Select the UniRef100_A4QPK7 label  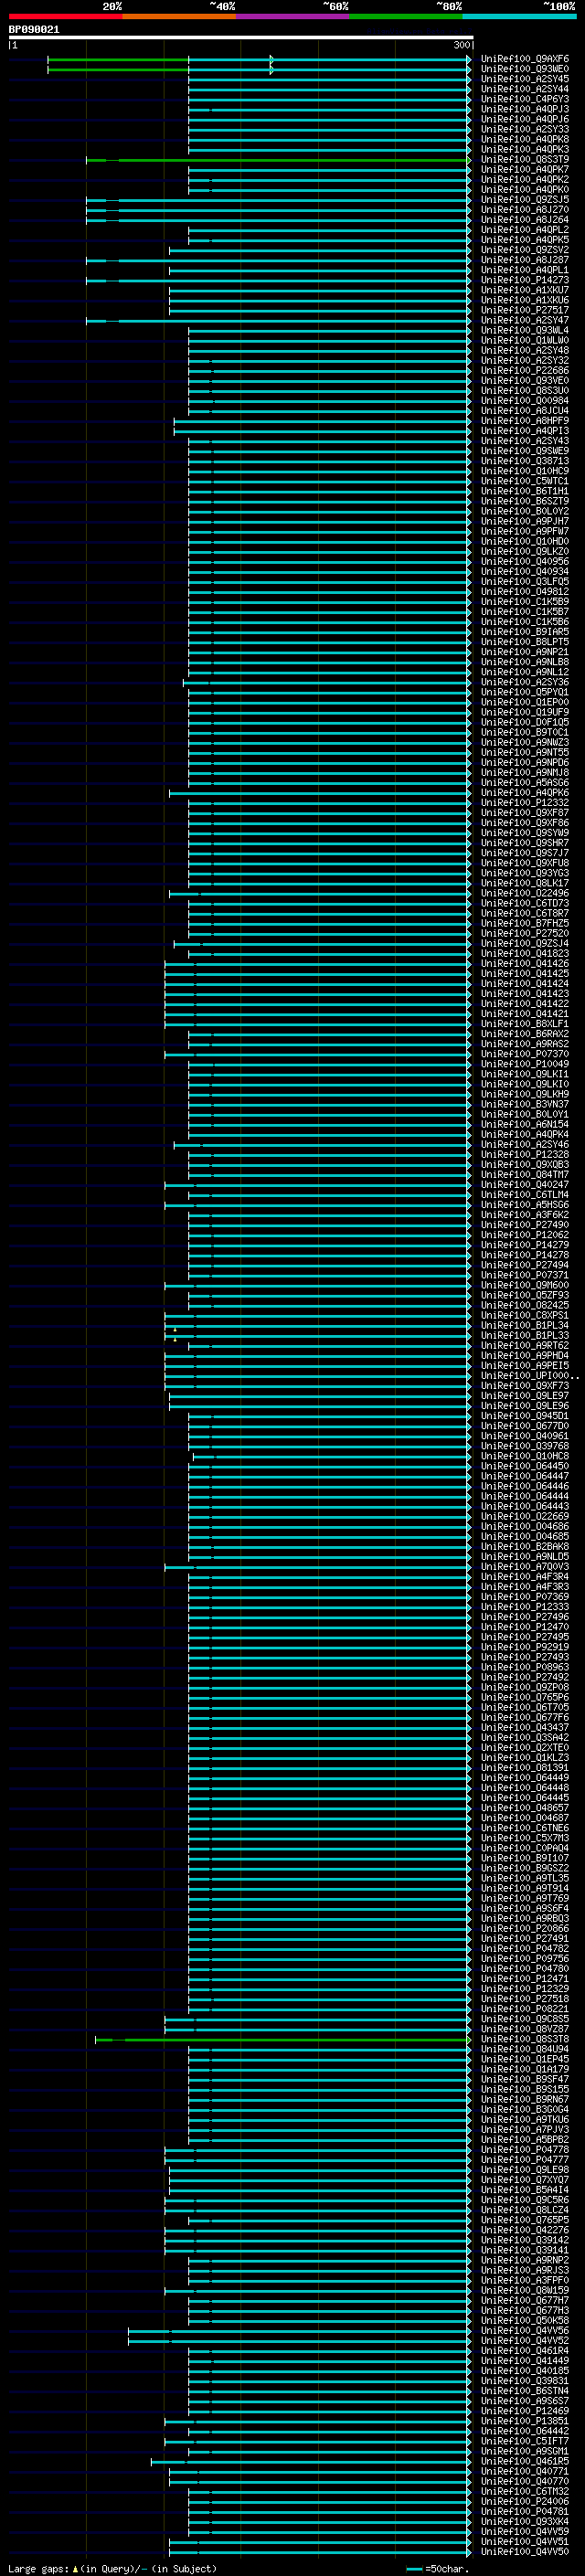coord(524,170)
